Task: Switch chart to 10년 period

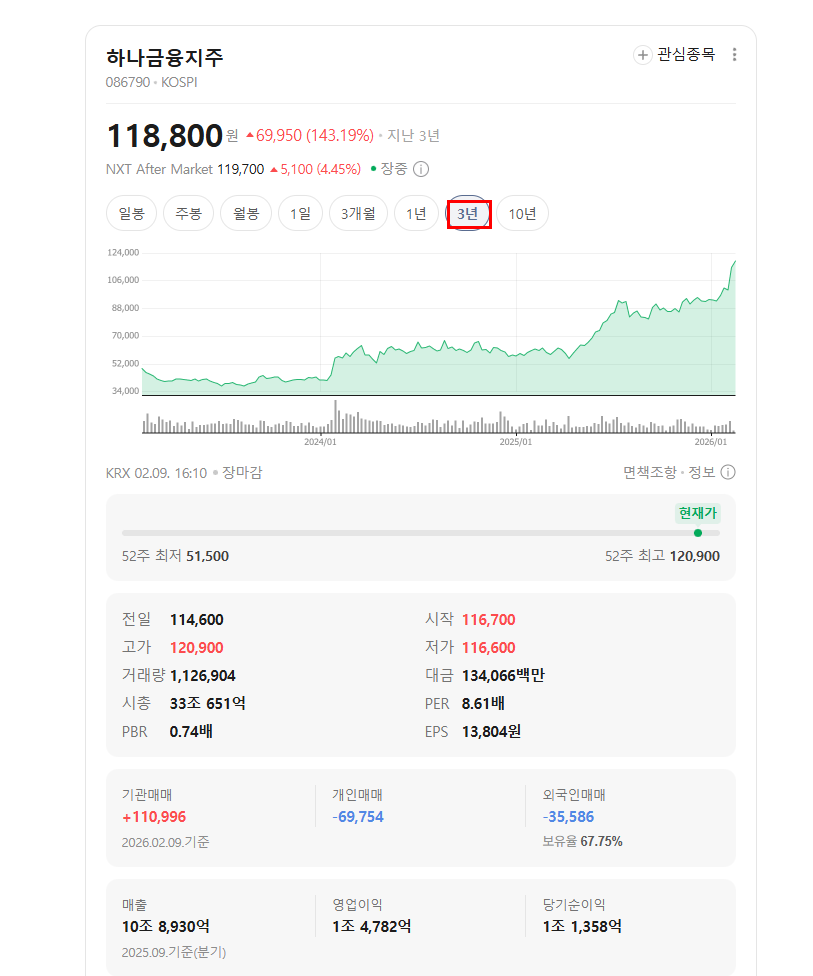Action: tap(522, 214)
